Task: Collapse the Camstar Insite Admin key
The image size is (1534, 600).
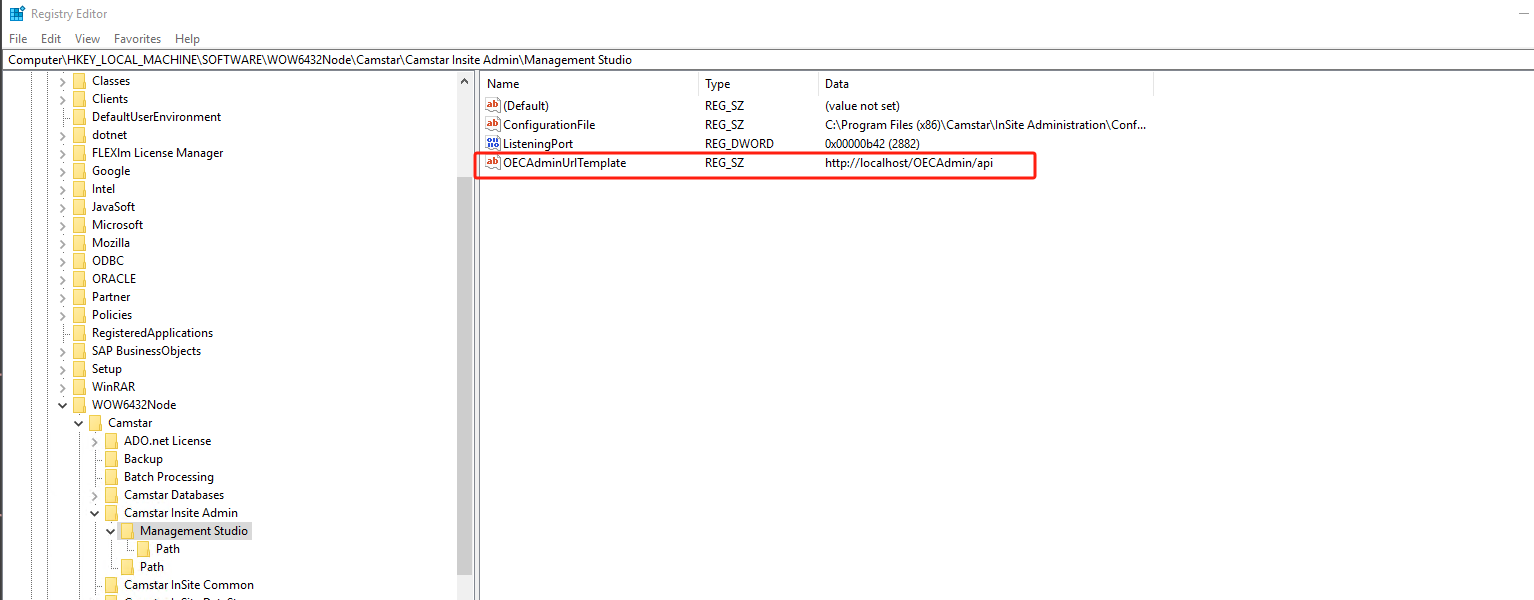Action: [x=95, y=513]
